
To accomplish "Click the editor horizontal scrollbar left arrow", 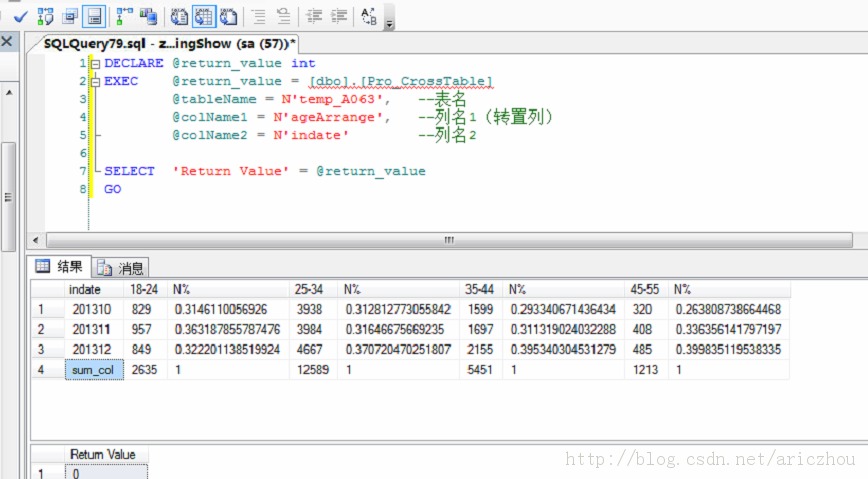I will coord(36,240).
